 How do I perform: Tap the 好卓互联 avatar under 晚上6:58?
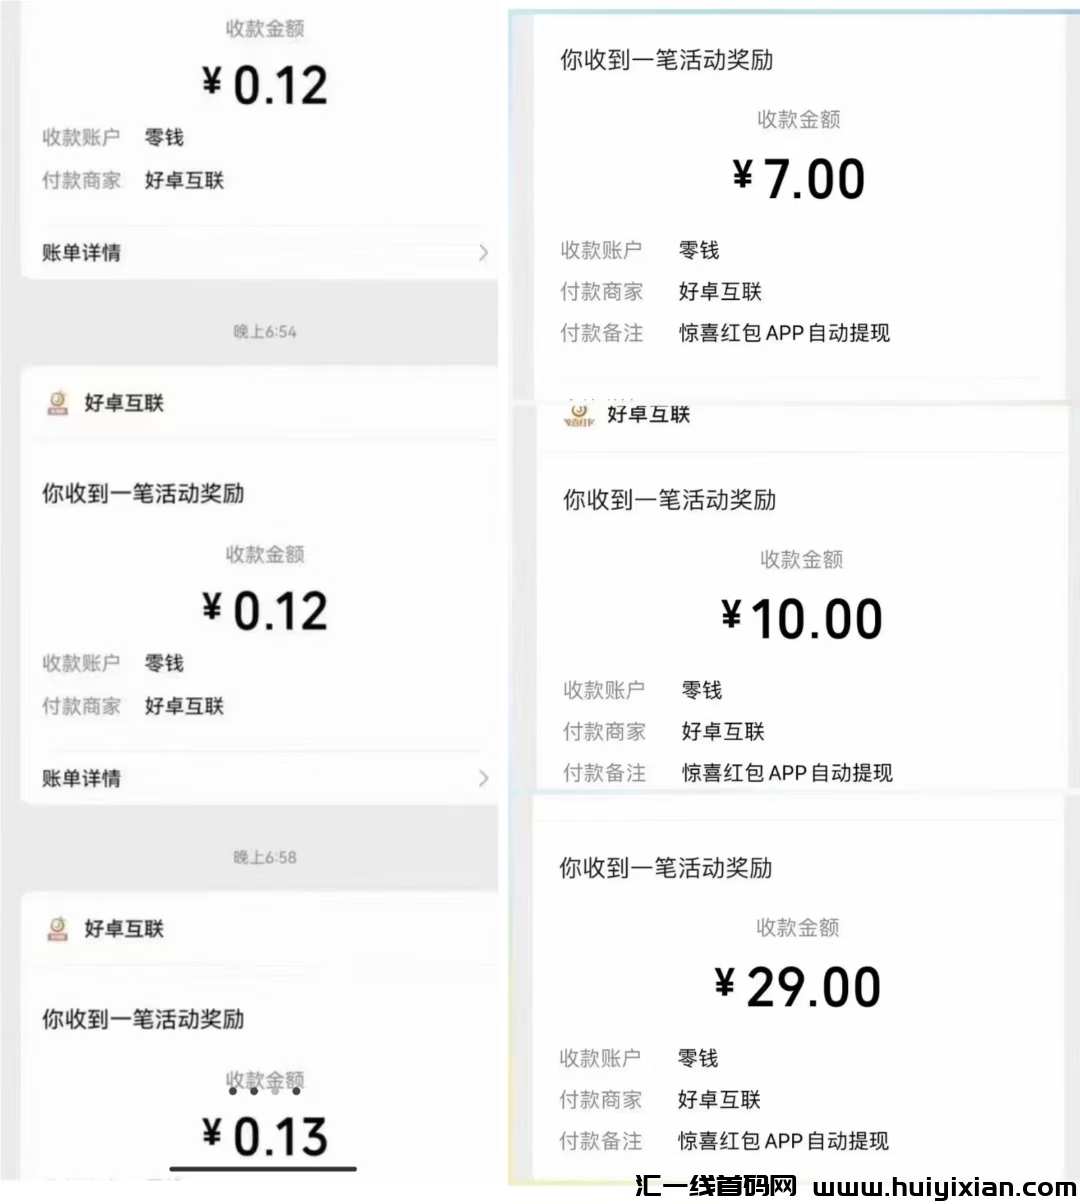(x=58, y=929)
